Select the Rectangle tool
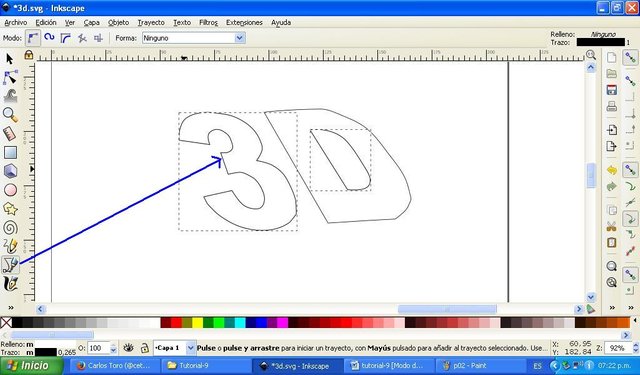This screenshot has height=375, width=640. (x=10, y=153)
